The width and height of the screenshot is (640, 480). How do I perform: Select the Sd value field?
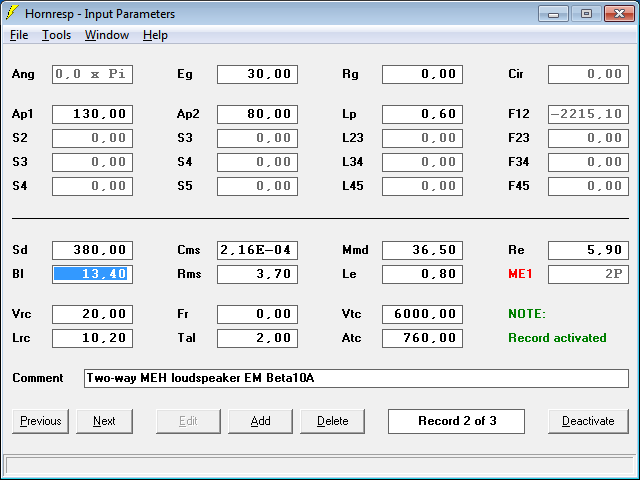pos(92,250)
